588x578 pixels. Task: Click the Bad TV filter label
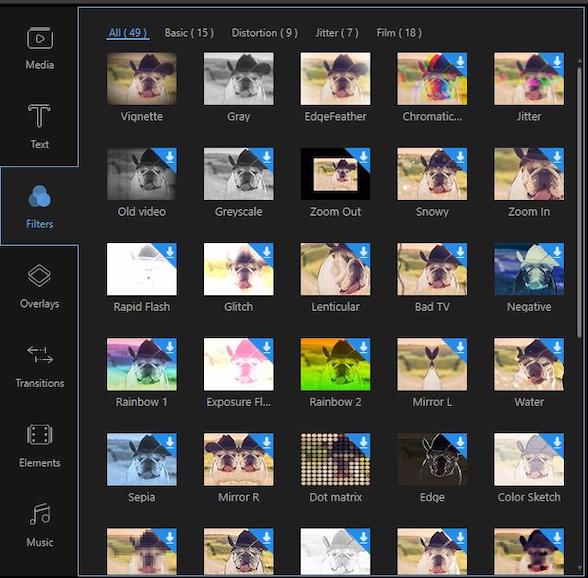click(432, 307)
